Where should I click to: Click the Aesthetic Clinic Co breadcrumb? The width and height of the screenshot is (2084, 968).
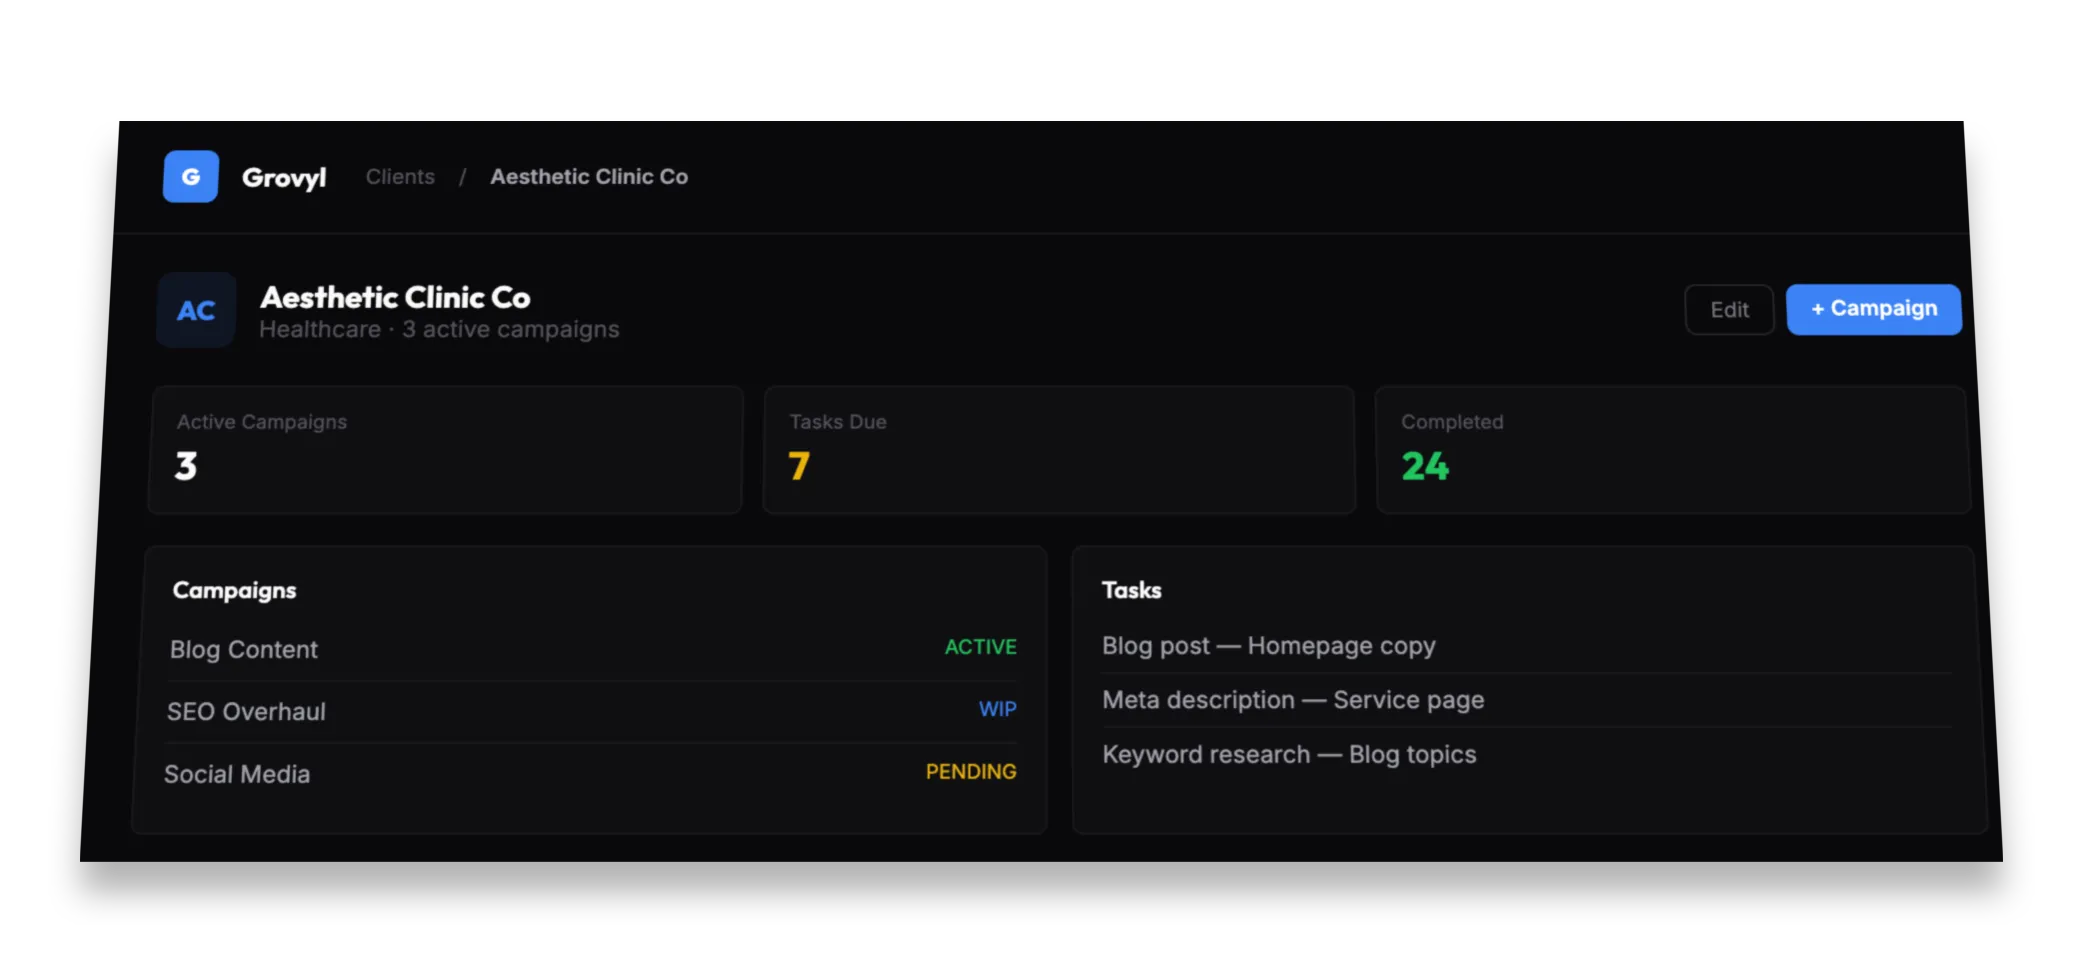[x=589, y=177]
